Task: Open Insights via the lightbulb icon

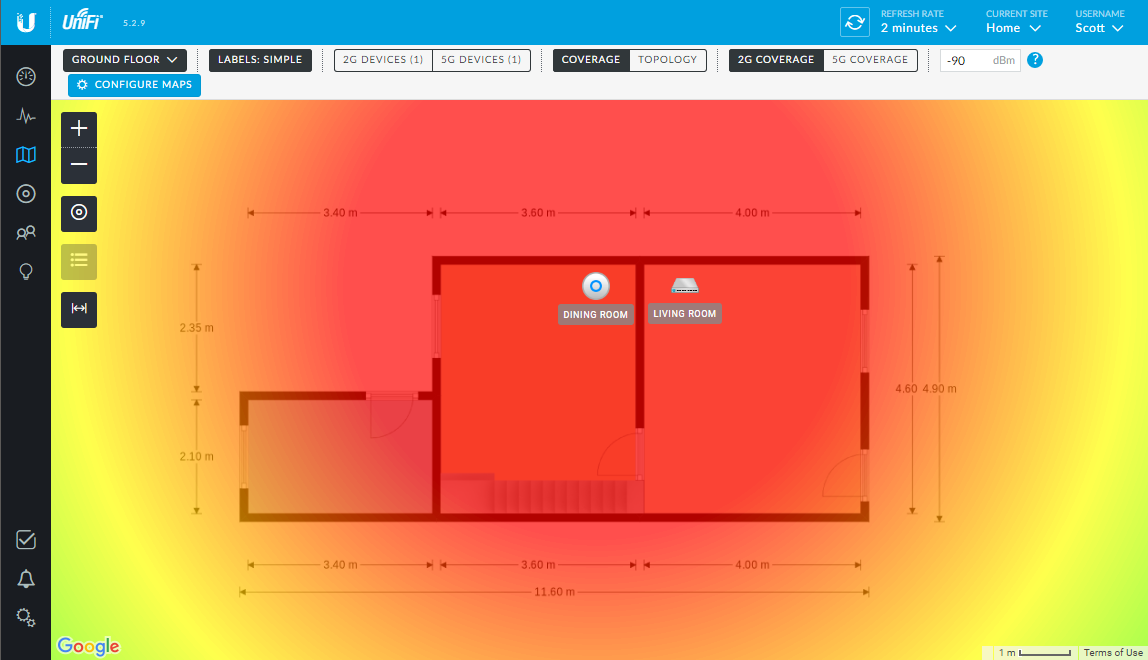Action: (26, 271)
